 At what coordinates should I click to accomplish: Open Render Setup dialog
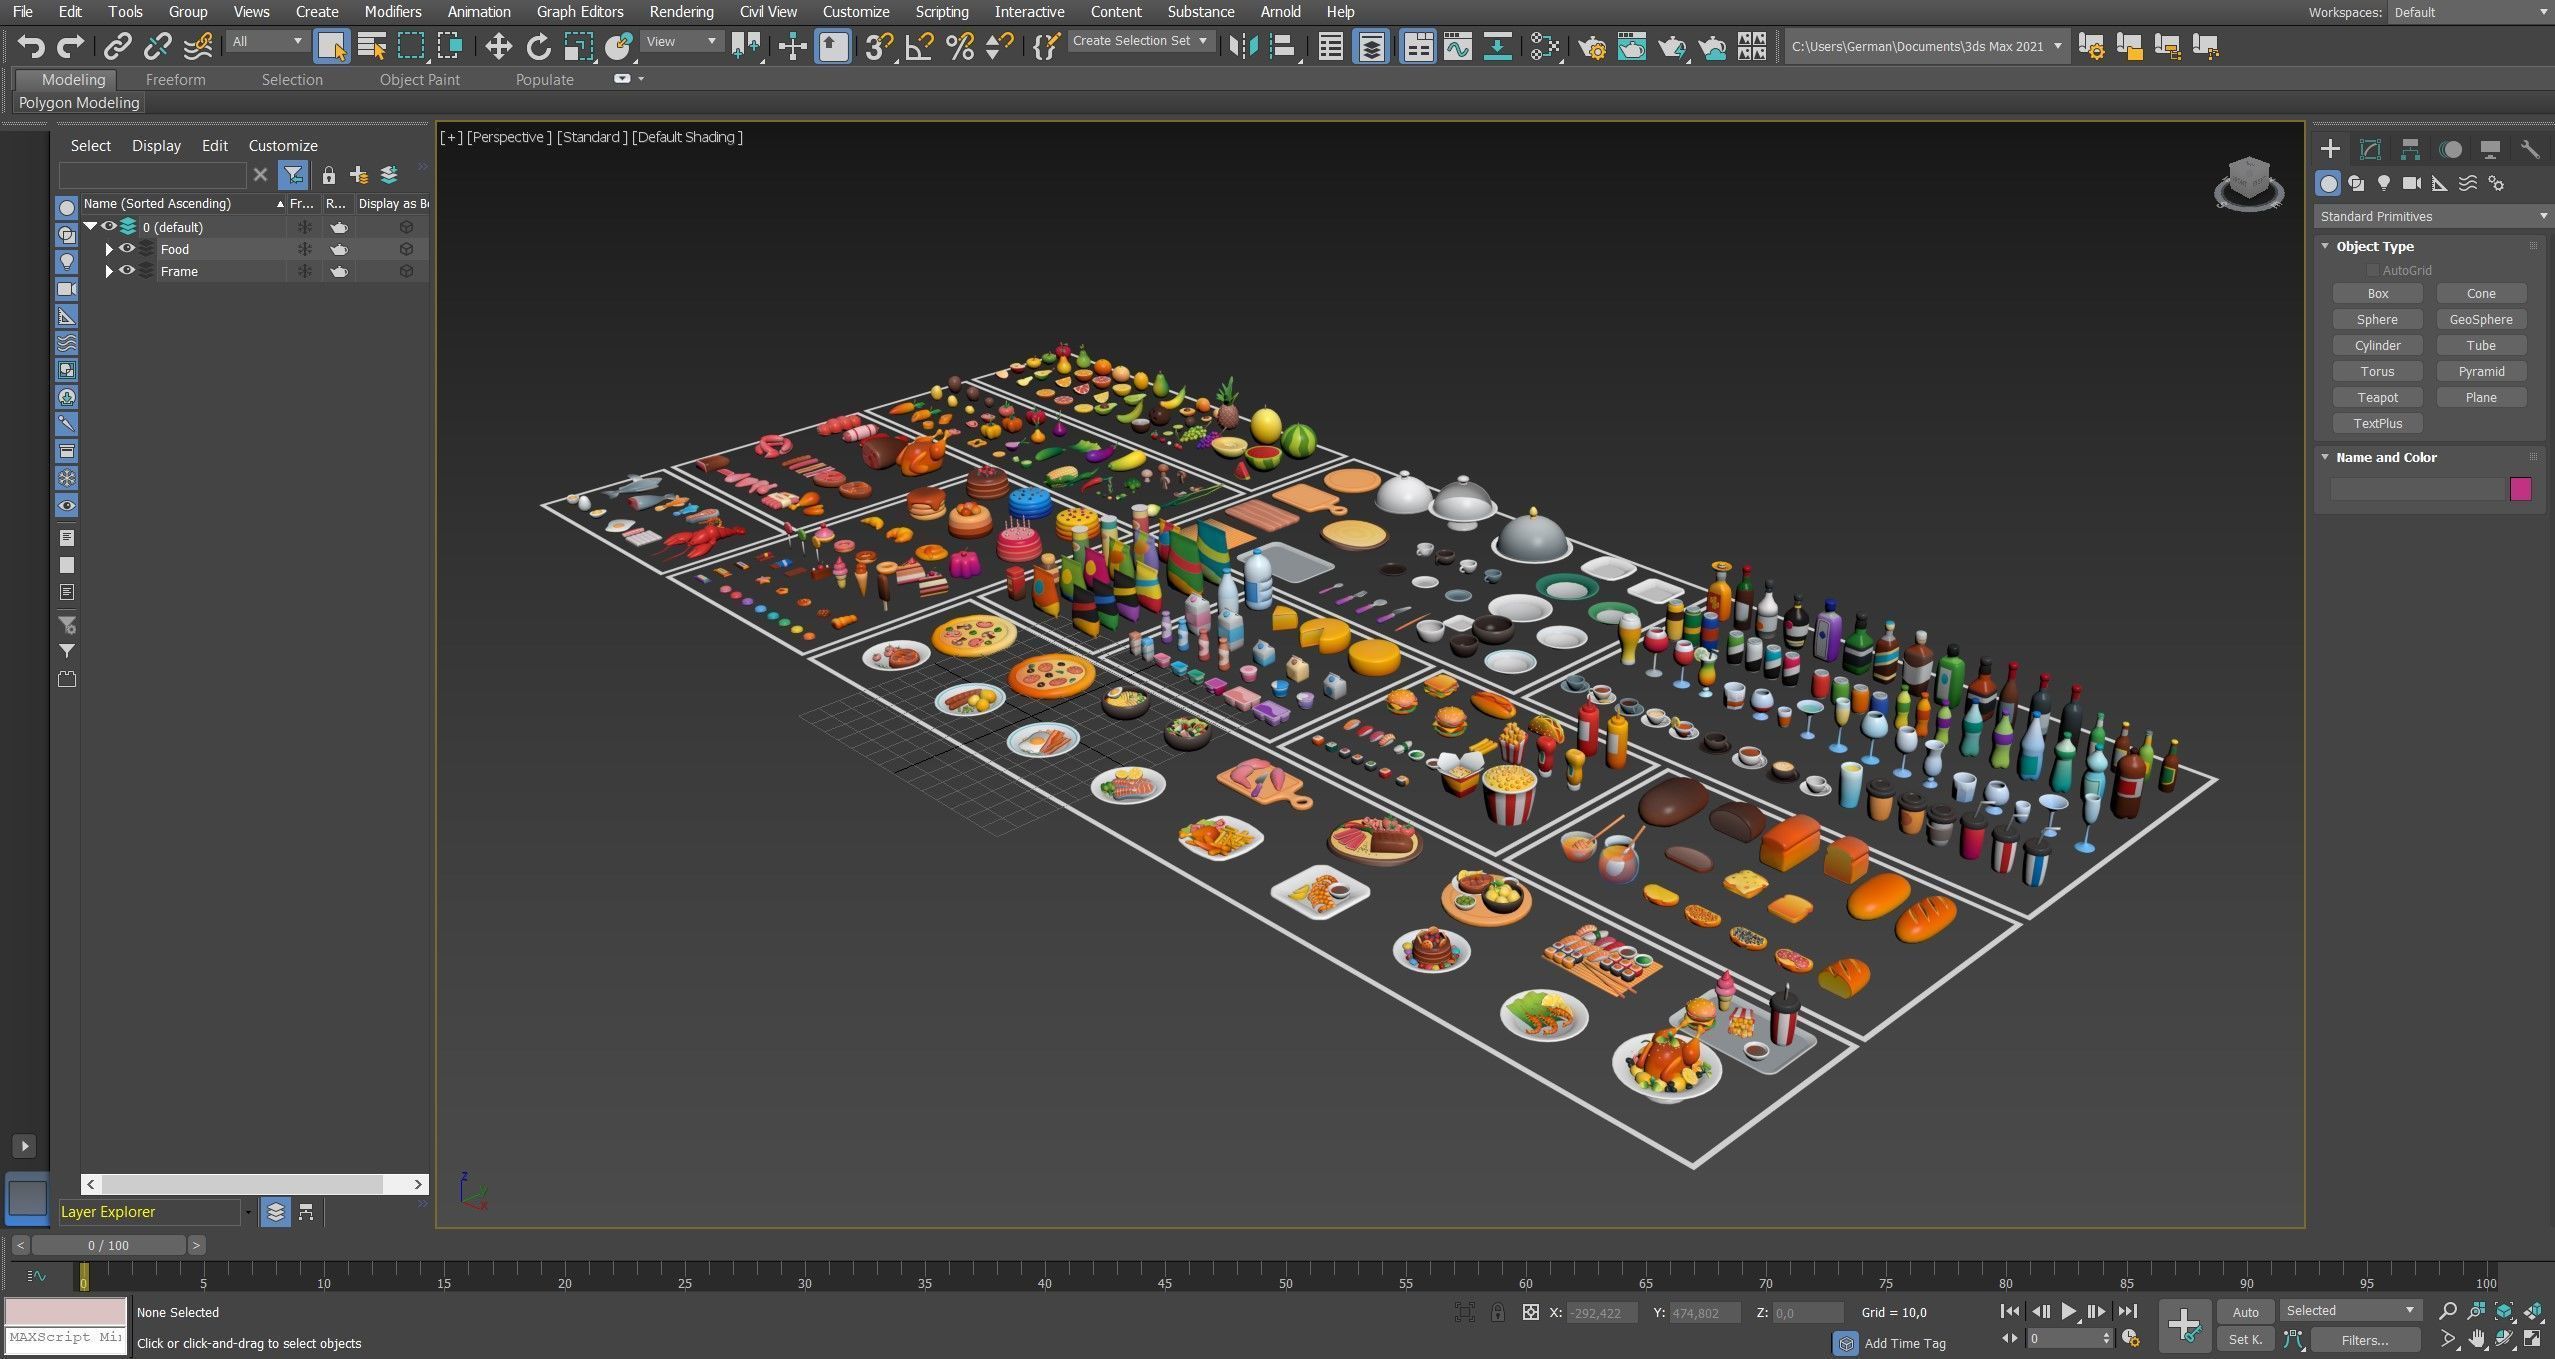1592,46
